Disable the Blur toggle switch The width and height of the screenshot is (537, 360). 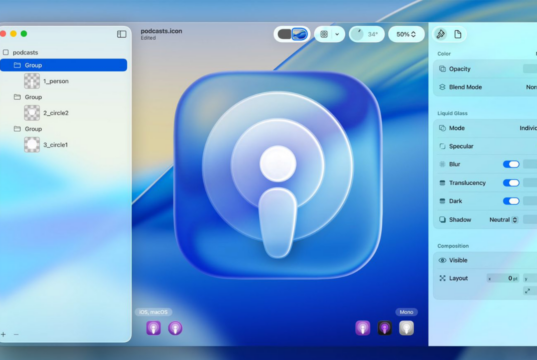coord(511,164)
